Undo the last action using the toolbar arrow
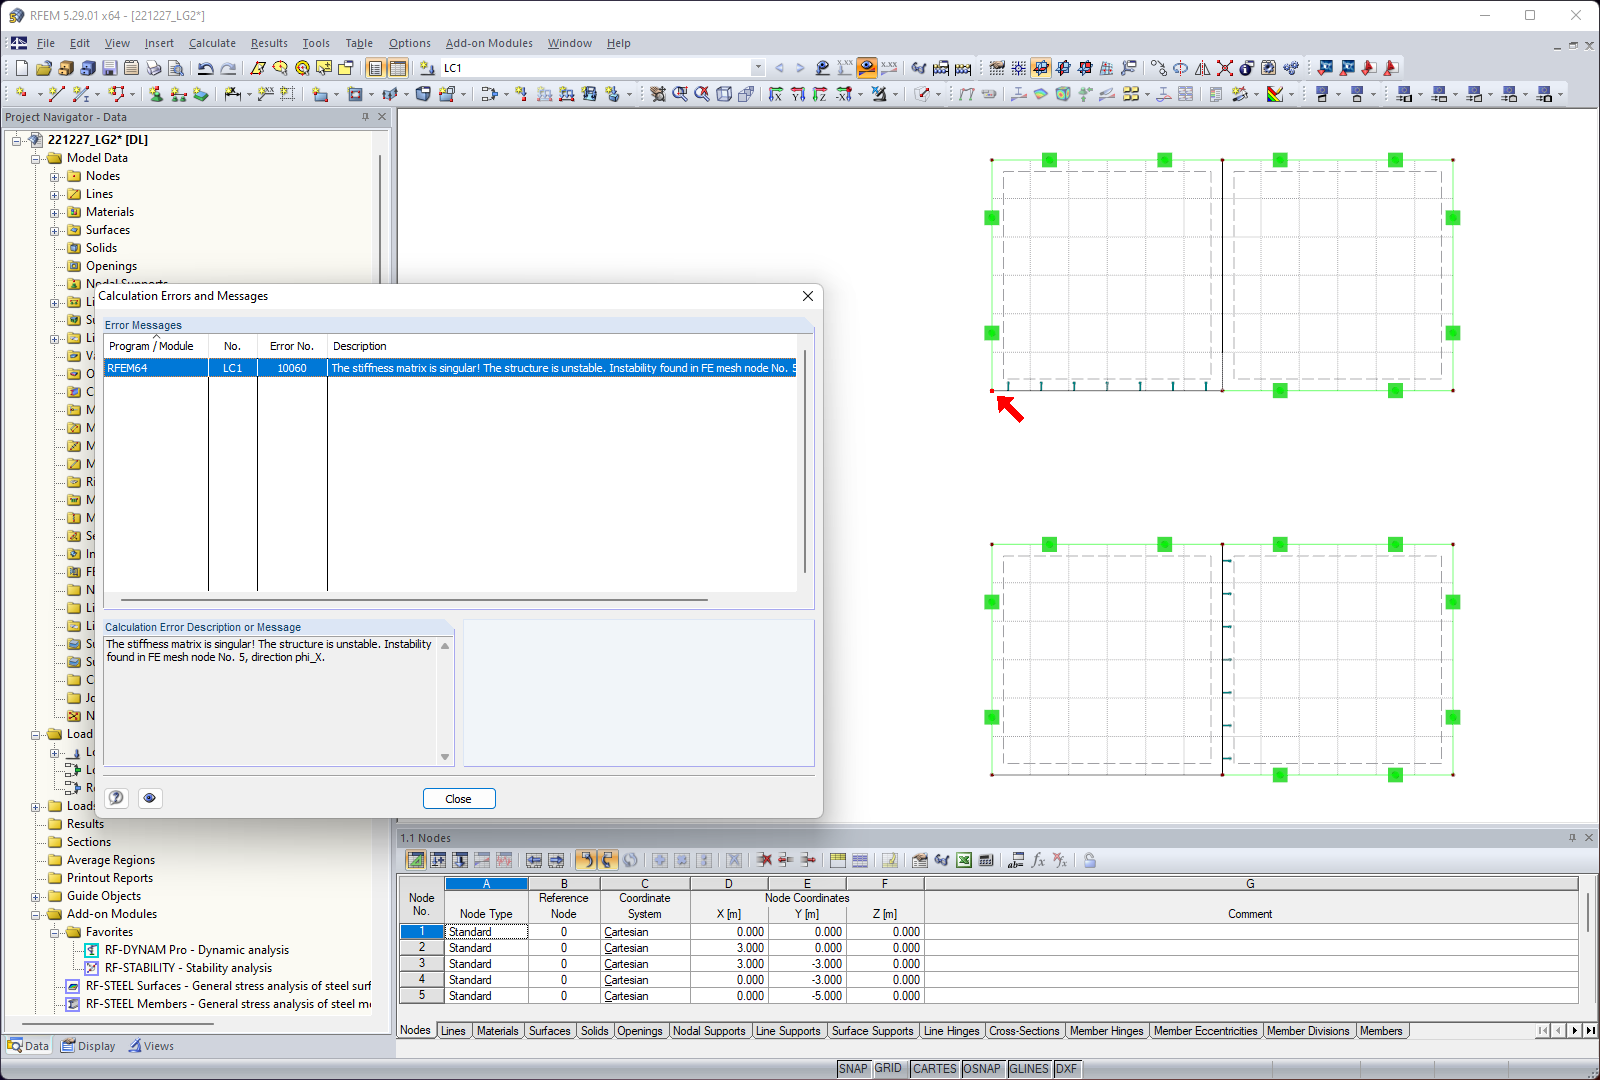 [205, 68]
